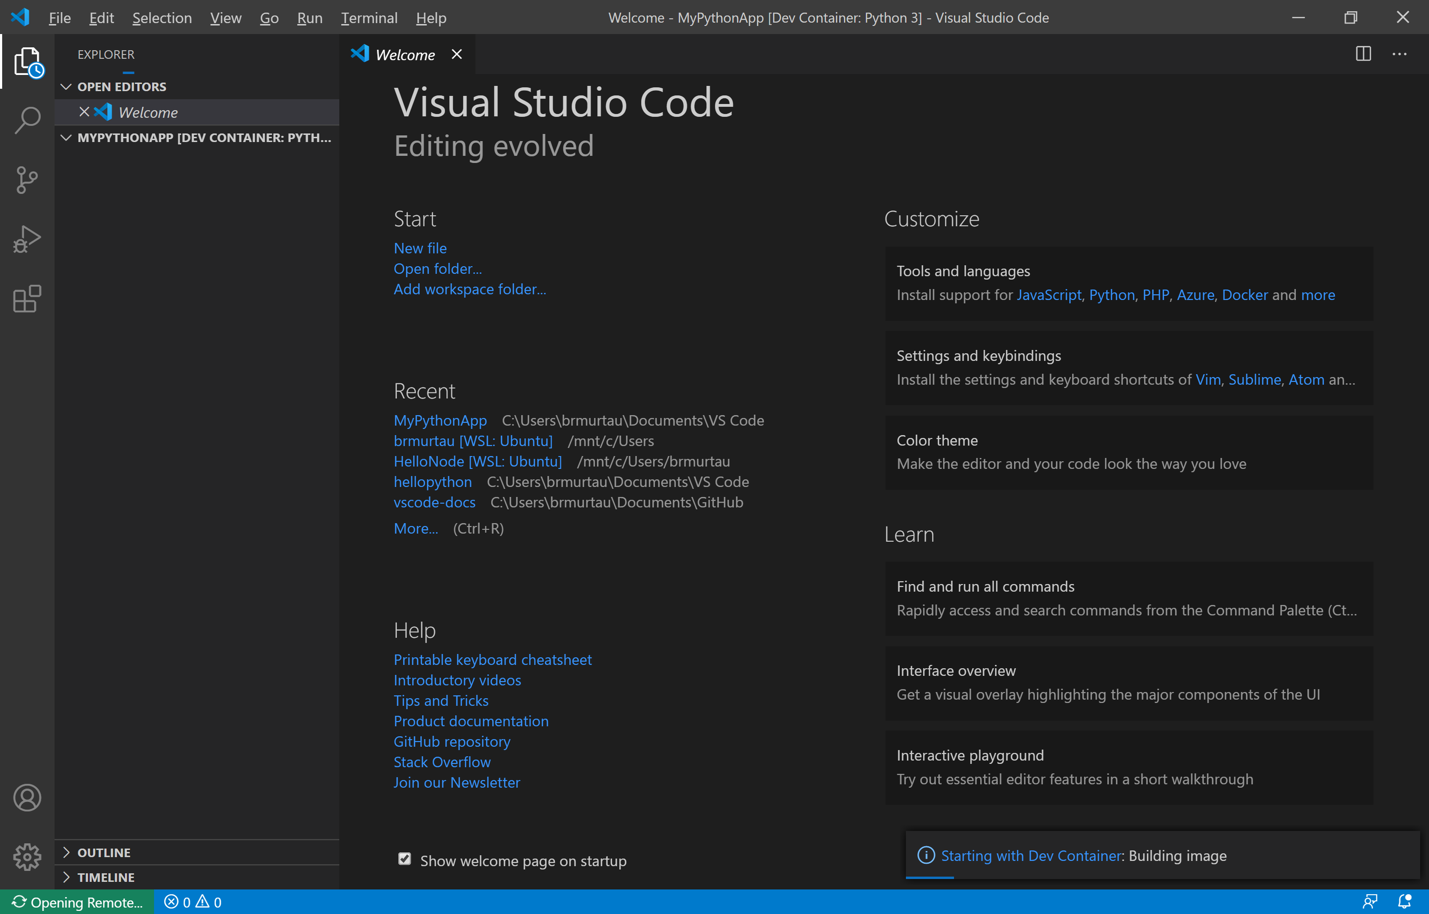Open the Extensions marketplace view
This screenshot has height=914, width=1429.
[x=27, y=298]
